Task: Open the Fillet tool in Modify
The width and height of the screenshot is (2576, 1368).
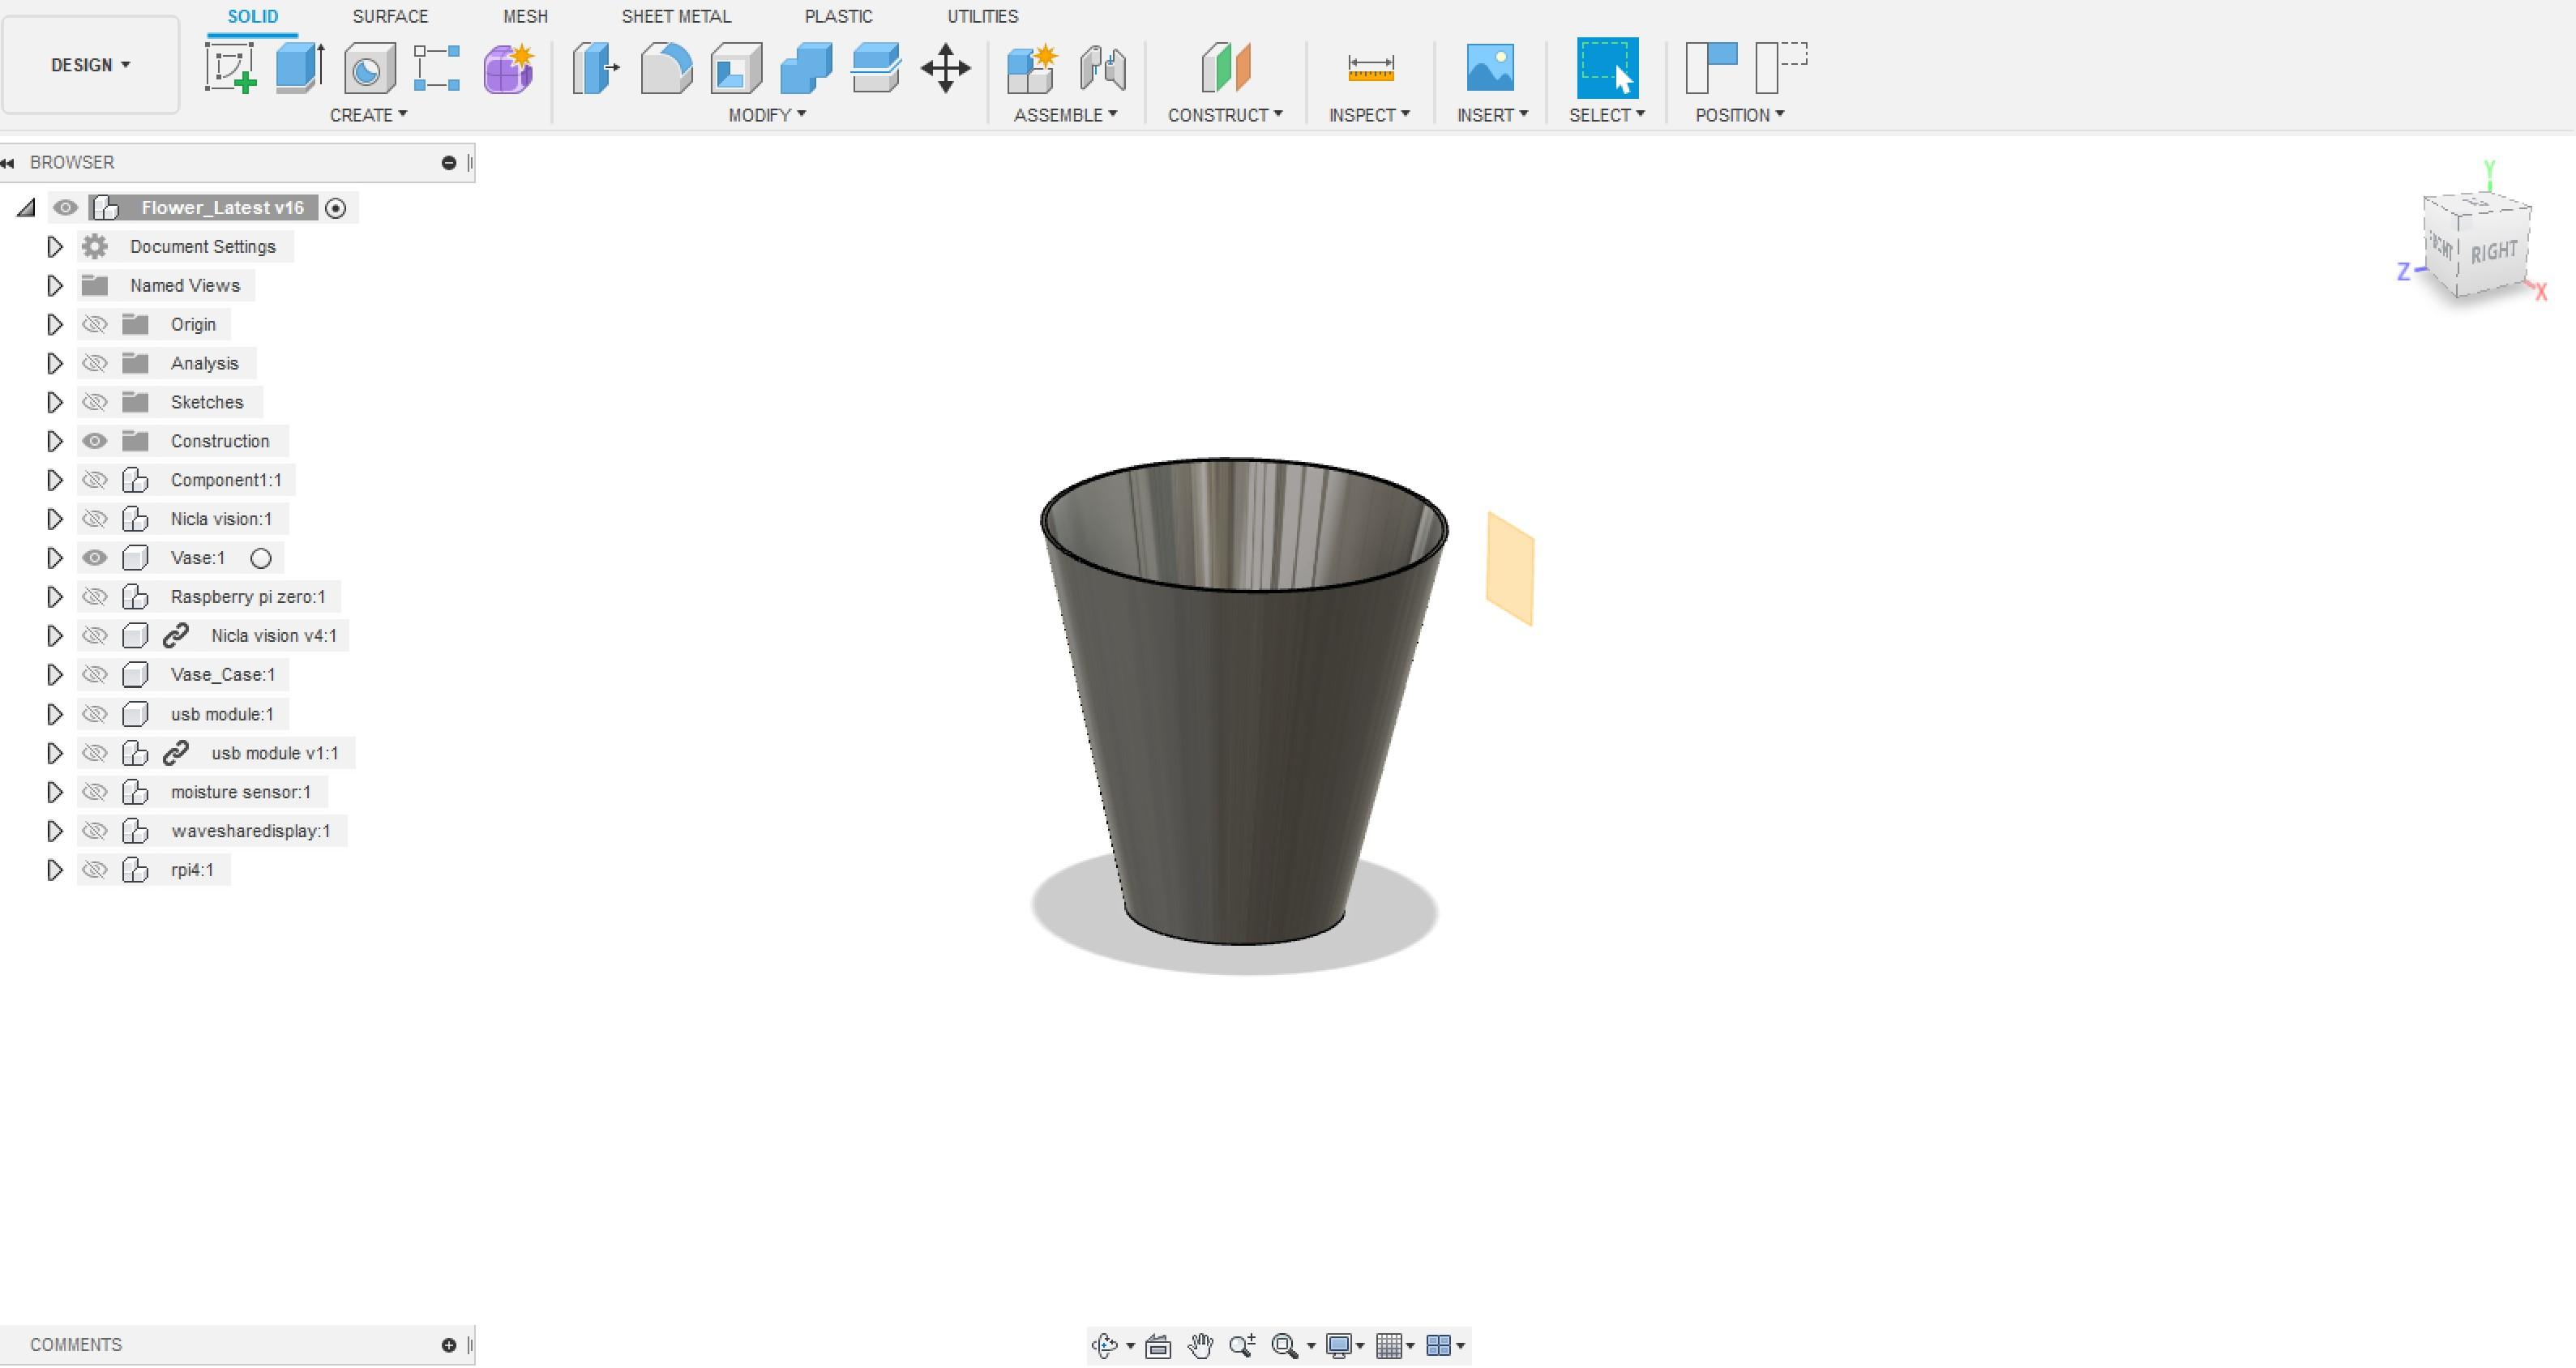Action: point(666,68)
